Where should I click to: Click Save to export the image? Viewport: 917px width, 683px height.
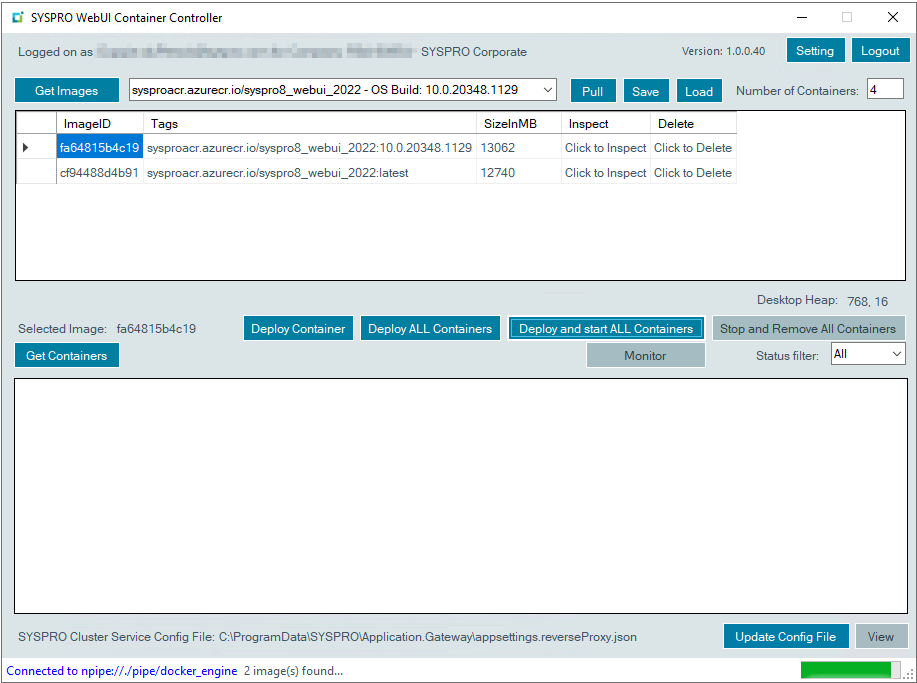point(645,91)
